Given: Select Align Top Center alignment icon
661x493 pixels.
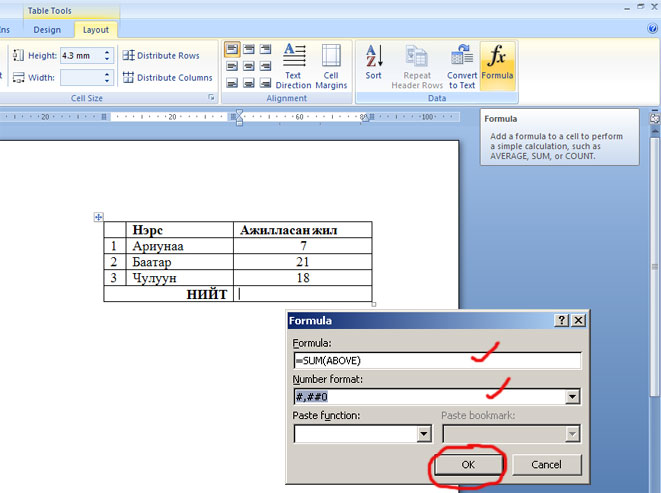Looking at the screenshot, I should tap(249, 49).
